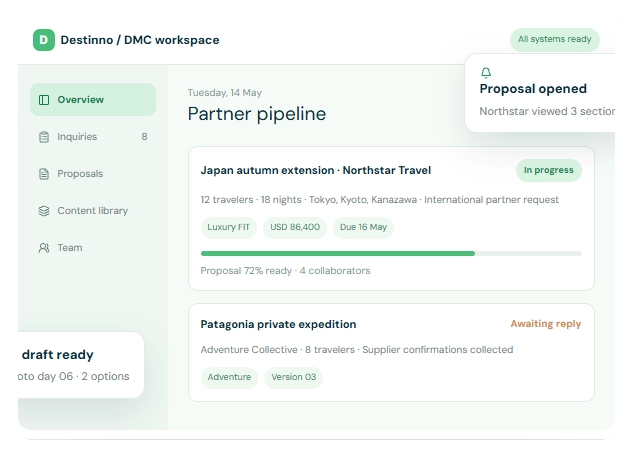Image resolution: width=634 pixels, height=450 pixels.
Task: Open the Proposals section
Action: point(93,174)
